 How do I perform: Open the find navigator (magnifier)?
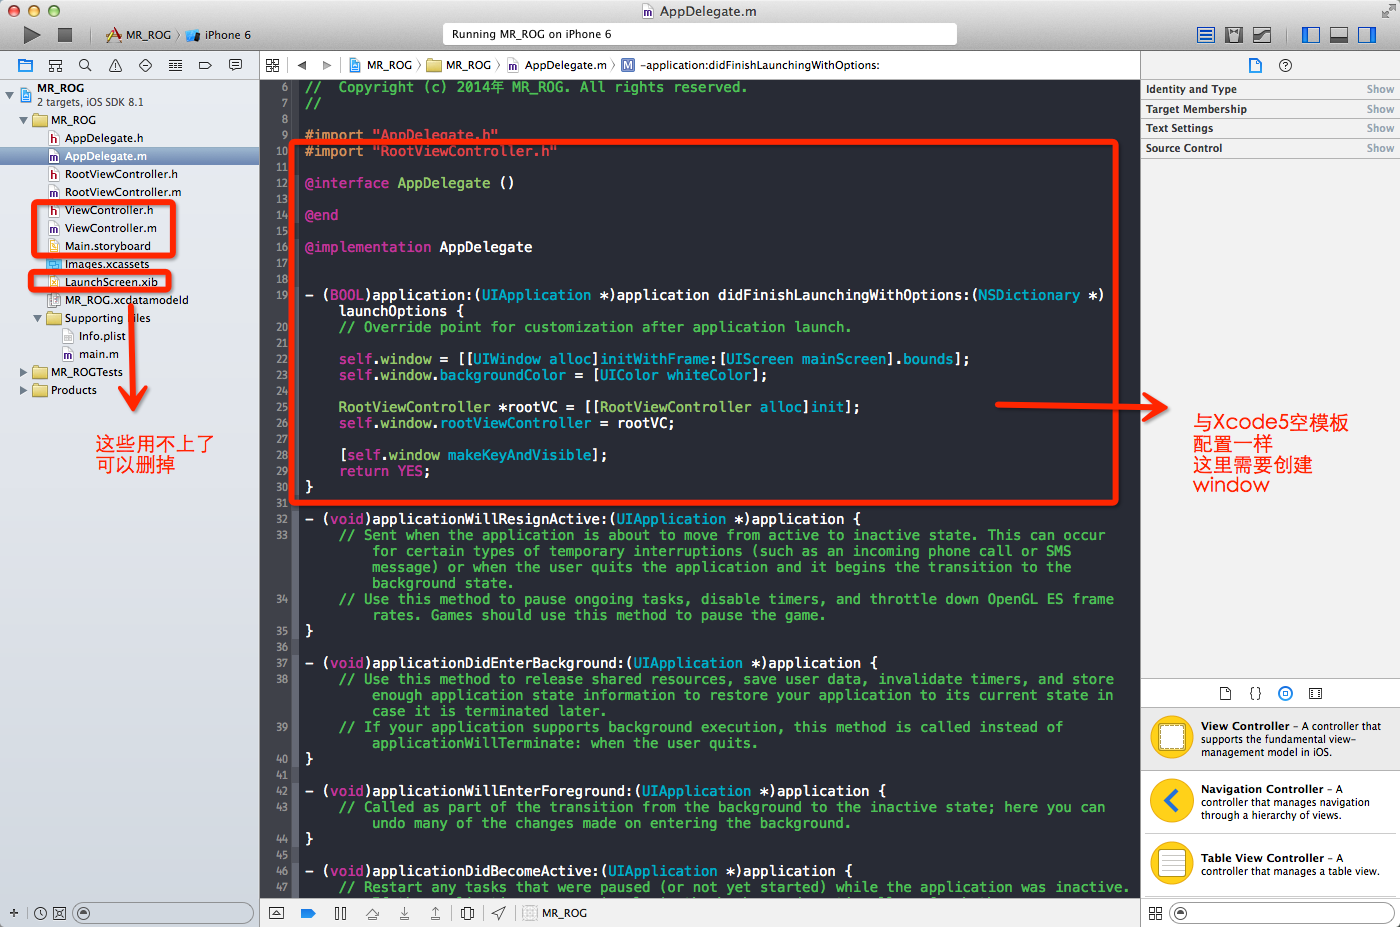pos(85,65)
